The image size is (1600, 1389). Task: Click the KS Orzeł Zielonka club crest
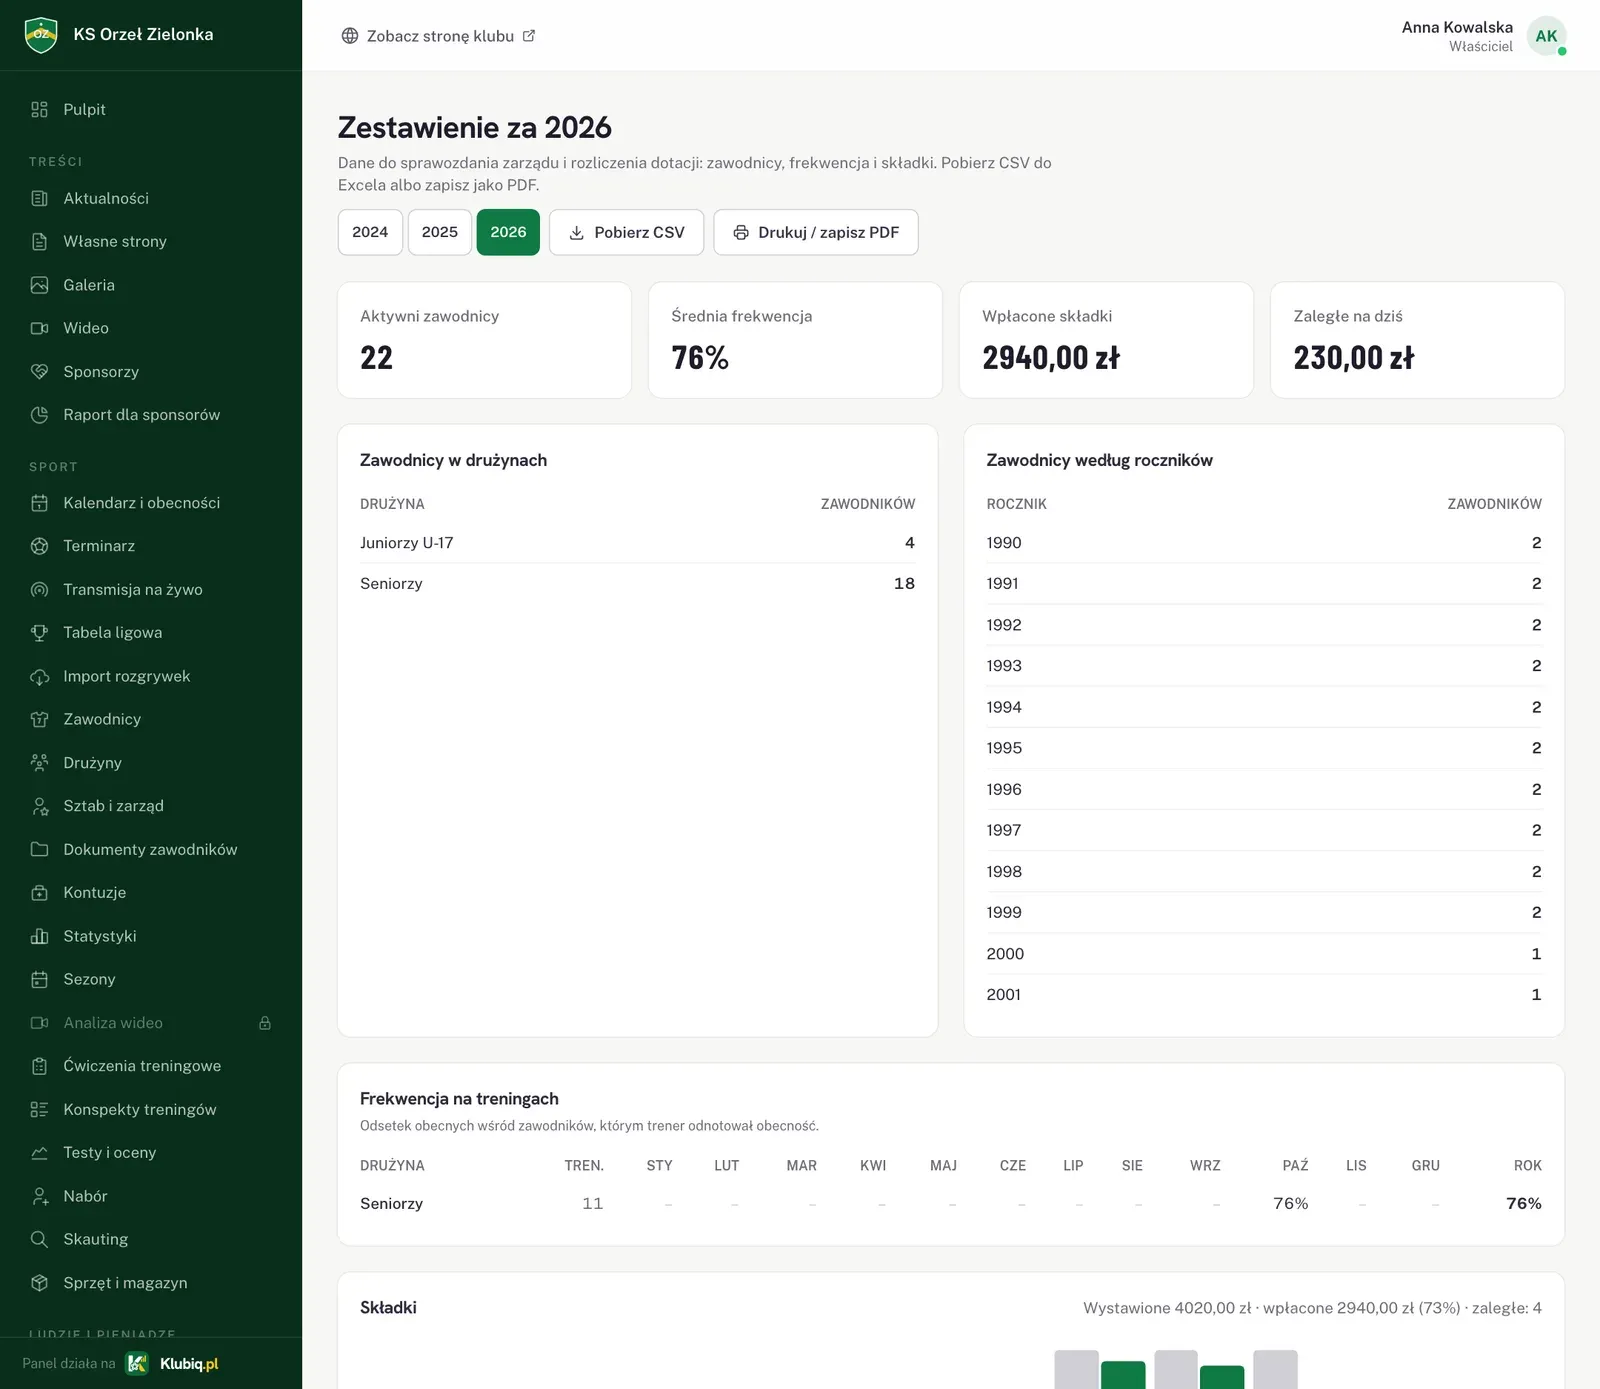[x=41, y=35]
